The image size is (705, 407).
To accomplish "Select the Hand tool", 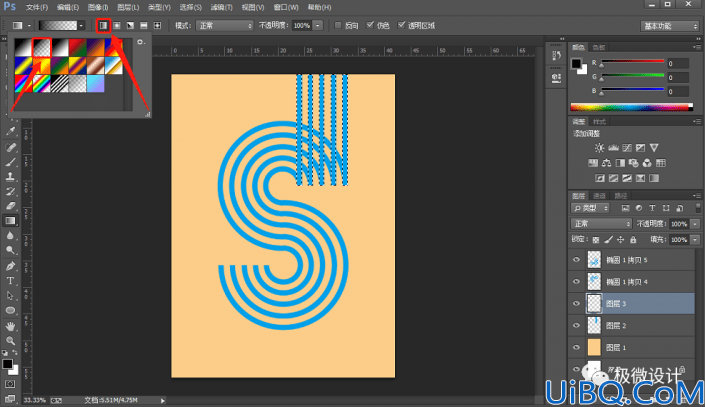I will tap(10, 326).
